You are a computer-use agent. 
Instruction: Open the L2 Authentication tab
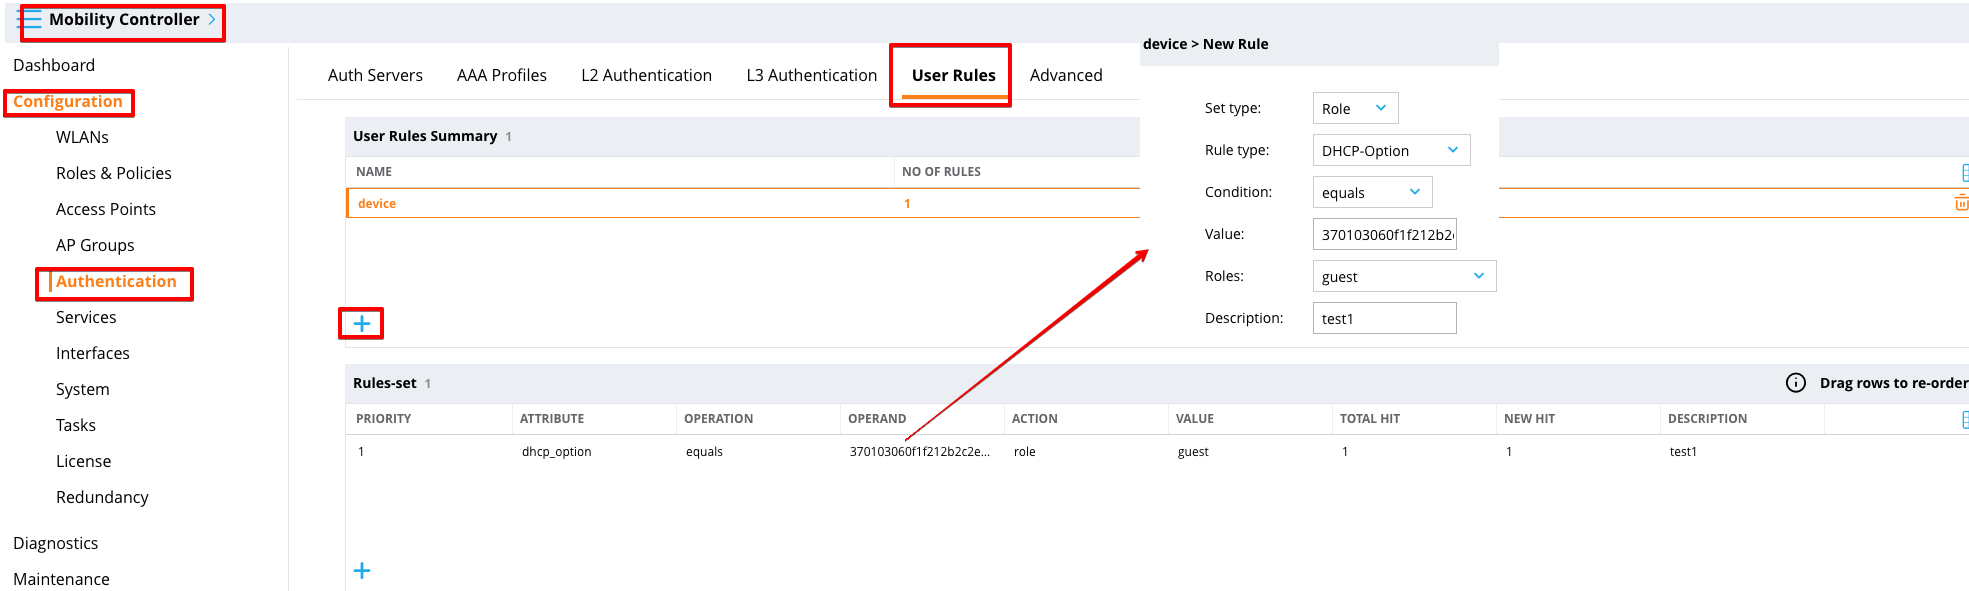tap(646, 75)
